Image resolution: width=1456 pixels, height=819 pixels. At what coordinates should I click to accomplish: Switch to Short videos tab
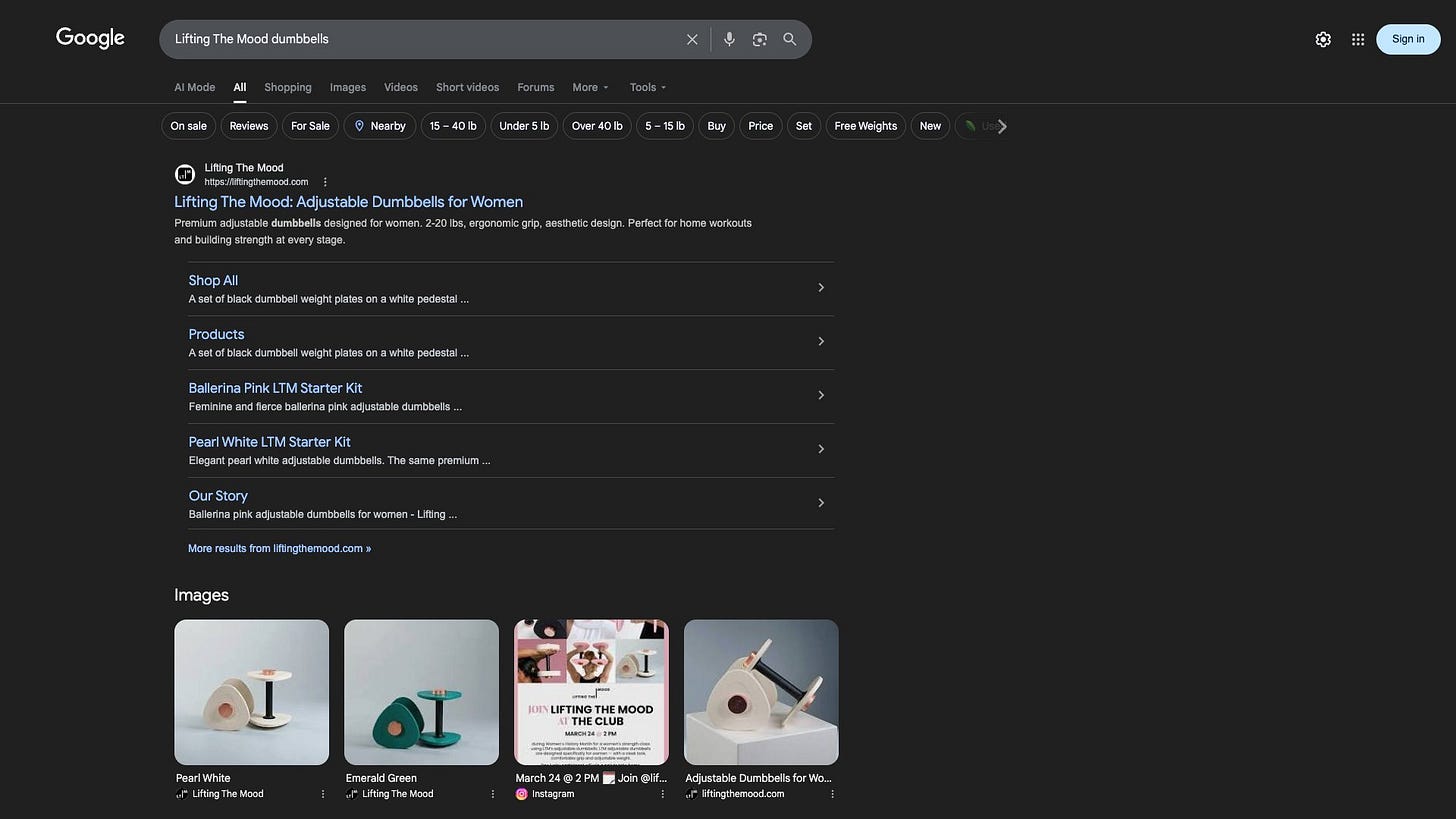coord(467,87)
